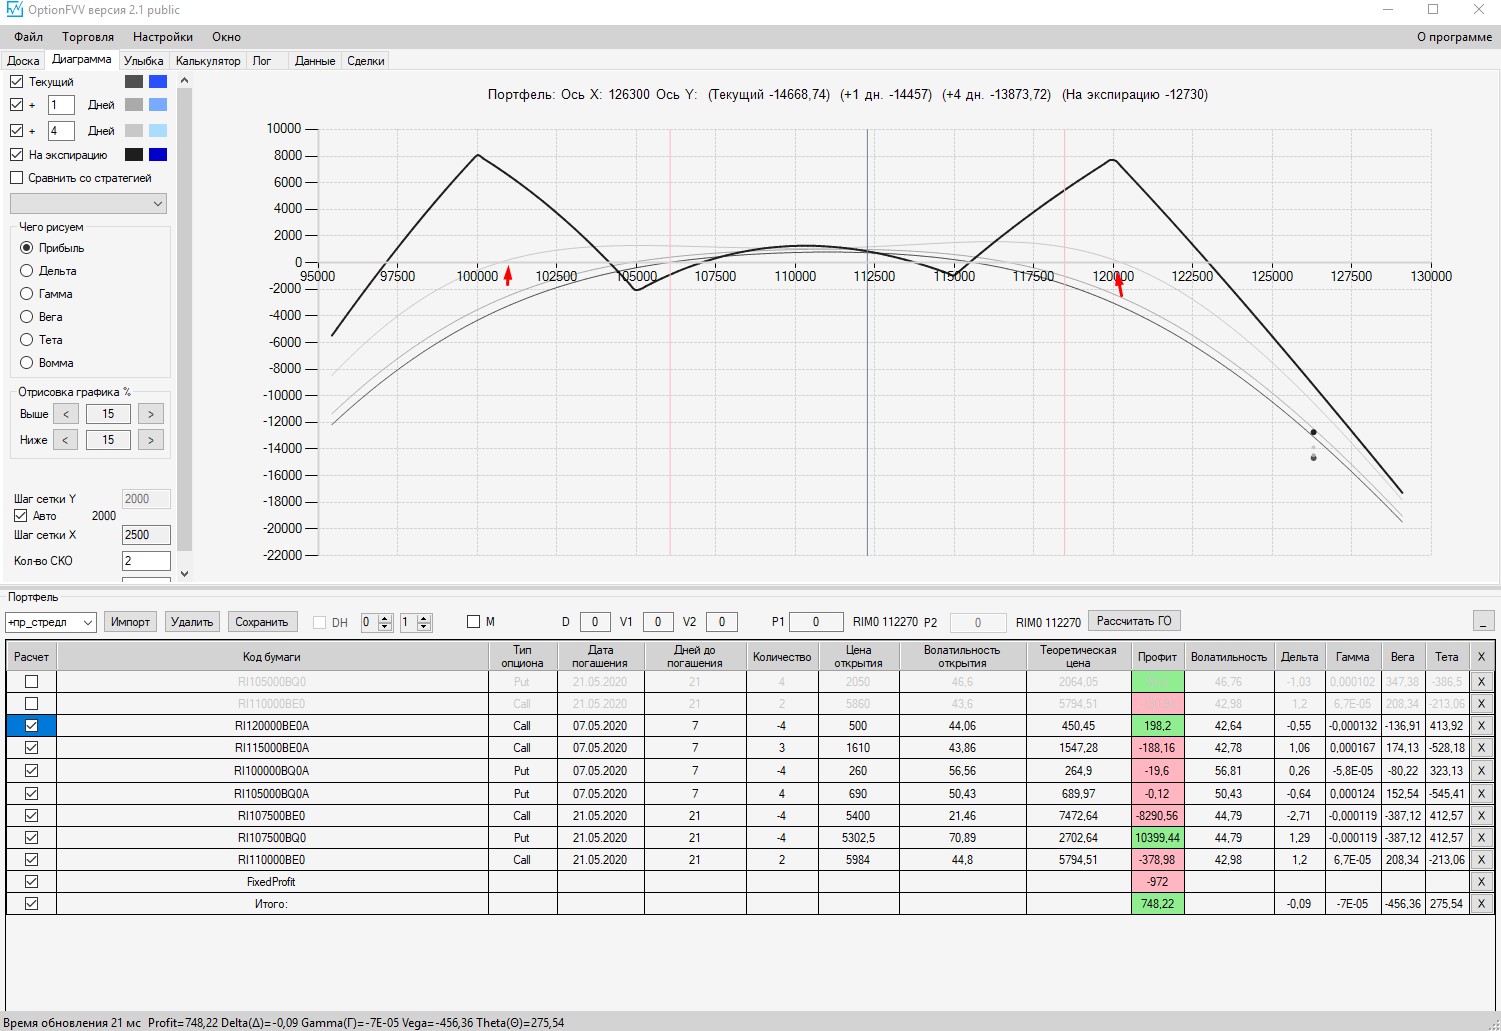Decrease the Ниже chart crop percentage
1501x1031 pixels.
(x=66, y=440)
